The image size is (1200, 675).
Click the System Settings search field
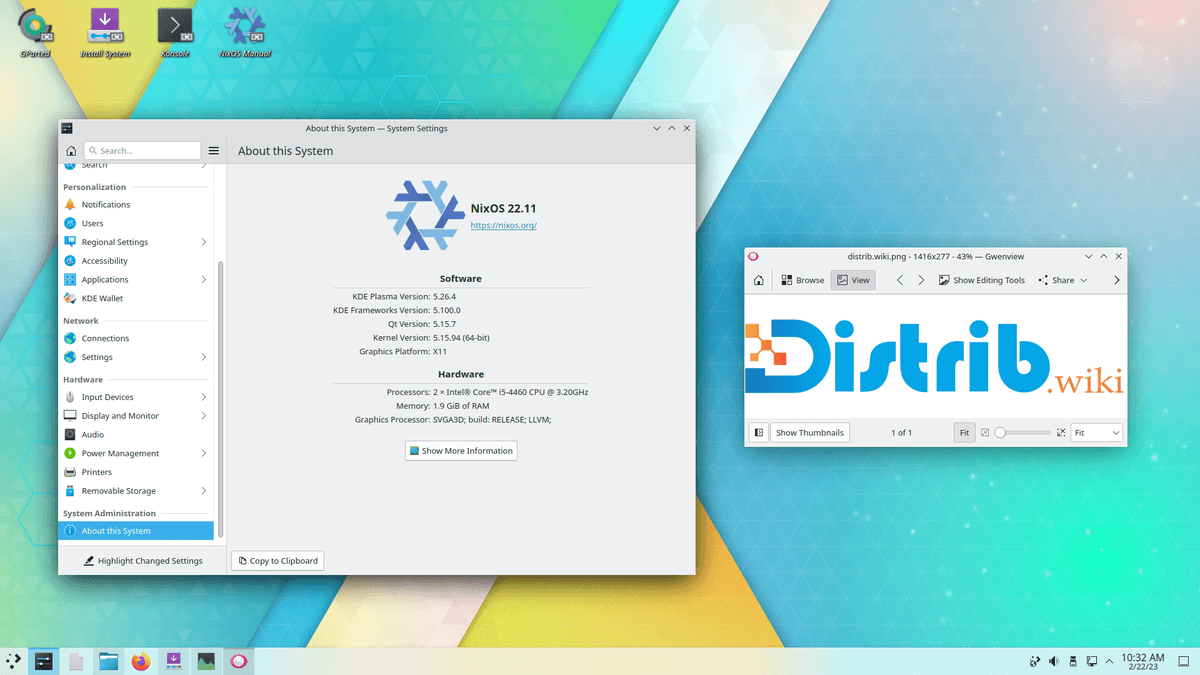[143, 151]
